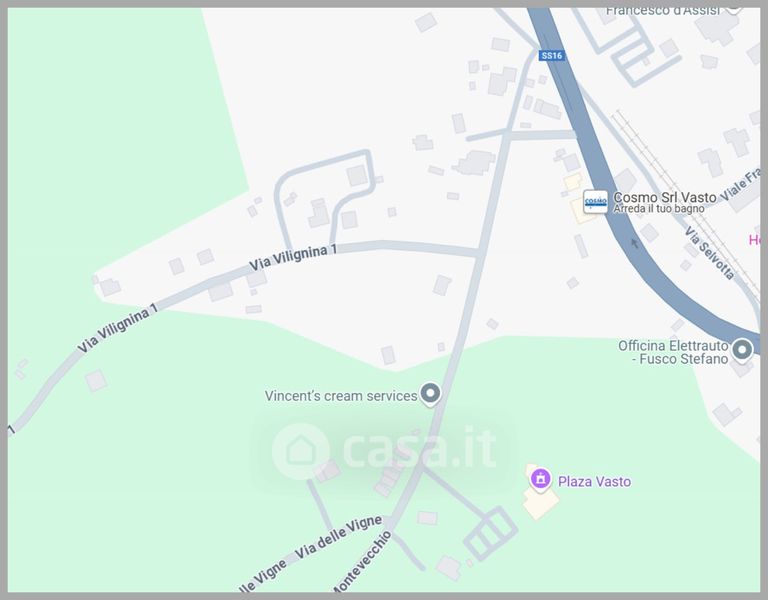The height and width of the screenshot is (600, 768).
Task: Click the casa.it watermark text
Action: pos(420,447)
